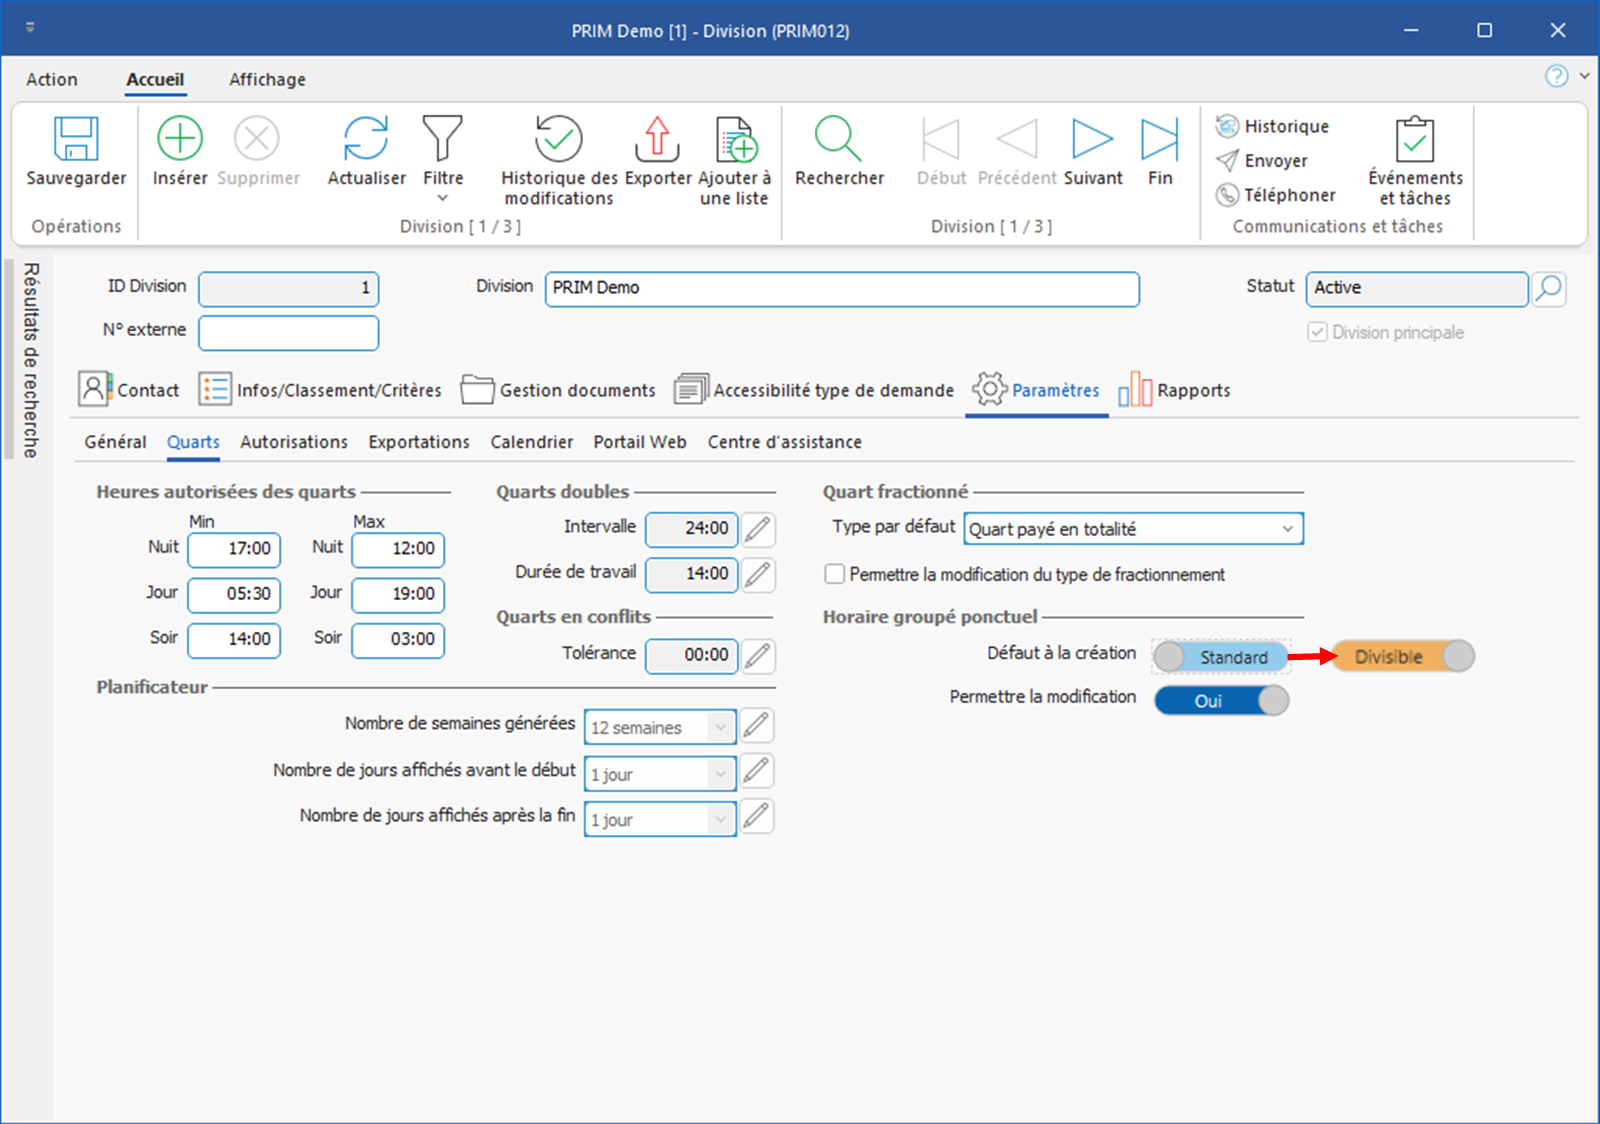Toggle the Permettre la modification Oui switch
Screen dimensions: 1600x1124
1221,701
